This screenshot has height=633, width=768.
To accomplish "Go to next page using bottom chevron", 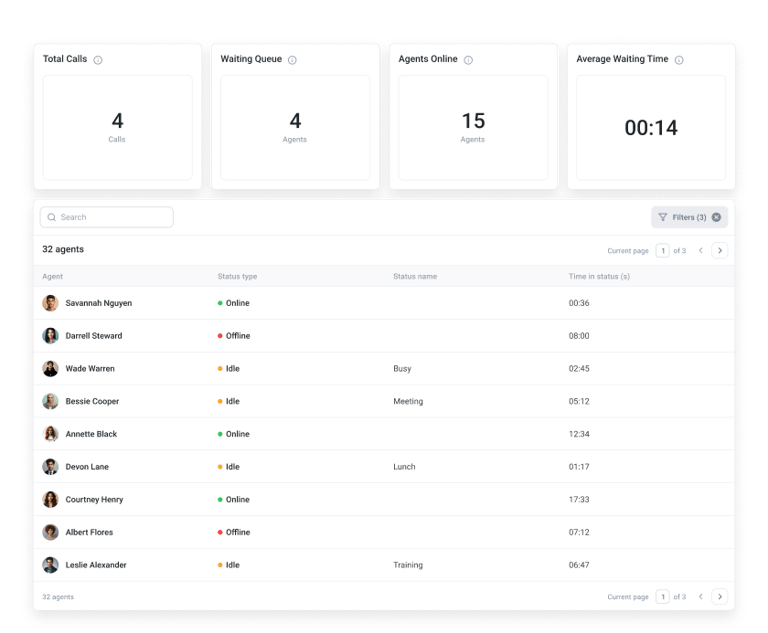I will 720,596.
